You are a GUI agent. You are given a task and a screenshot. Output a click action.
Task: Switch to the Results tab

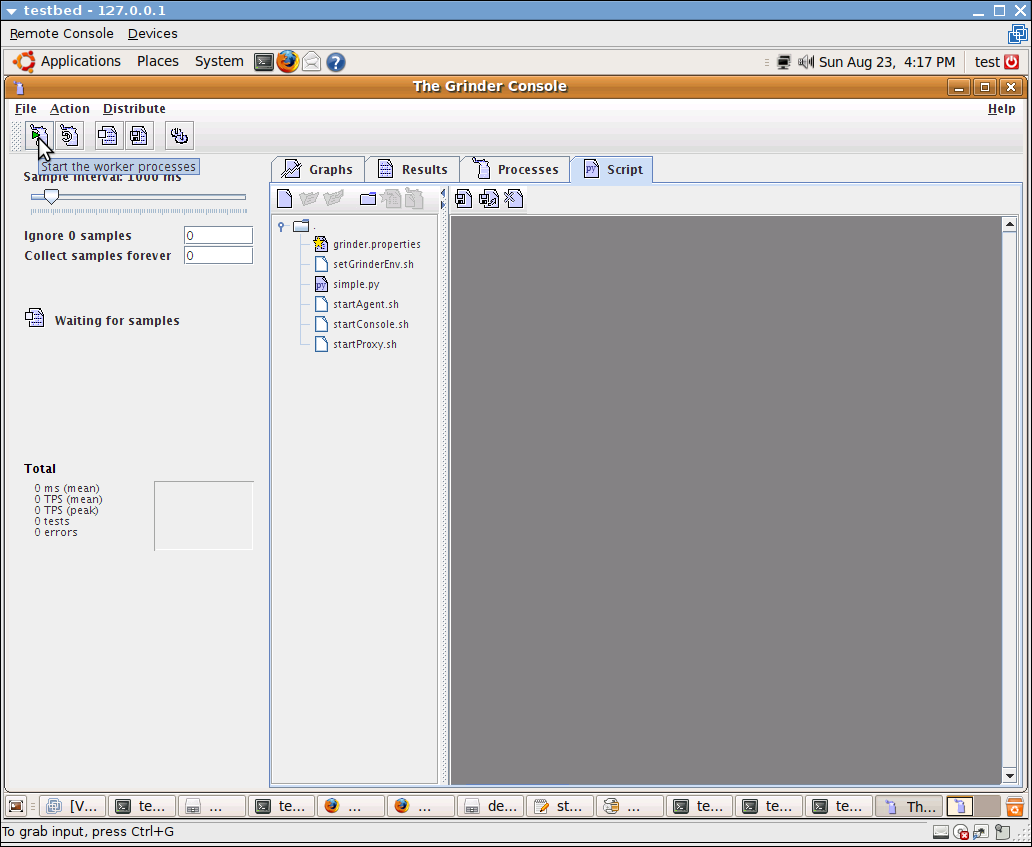(412, 169)
